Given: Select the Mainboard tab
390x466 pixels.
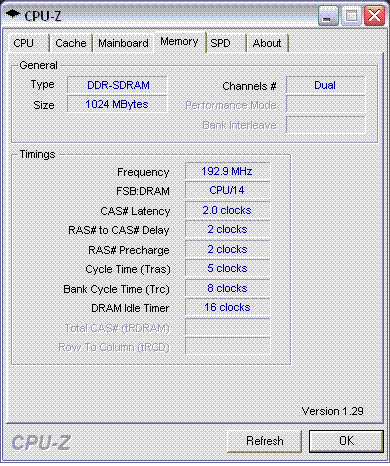Looking at the screenshot, I should click(x=123, y=43).
